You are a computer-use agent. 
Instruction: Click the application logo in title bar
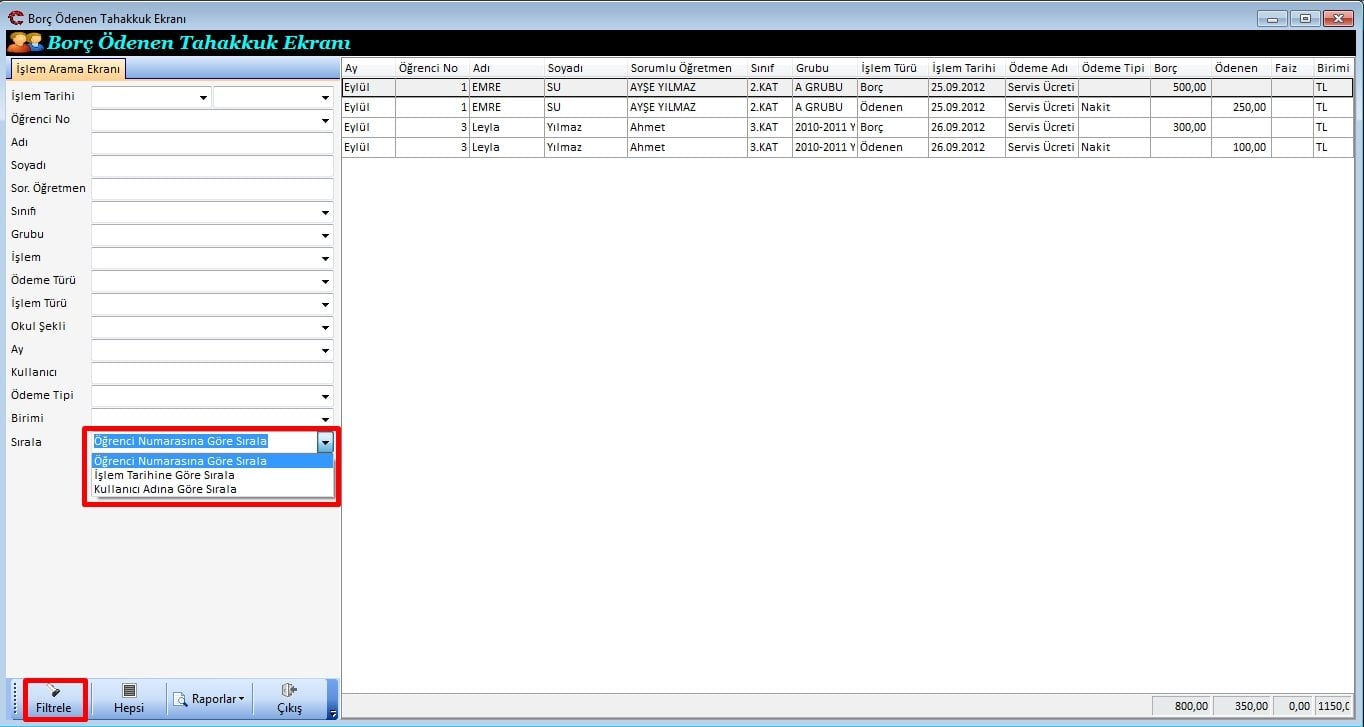15,18
